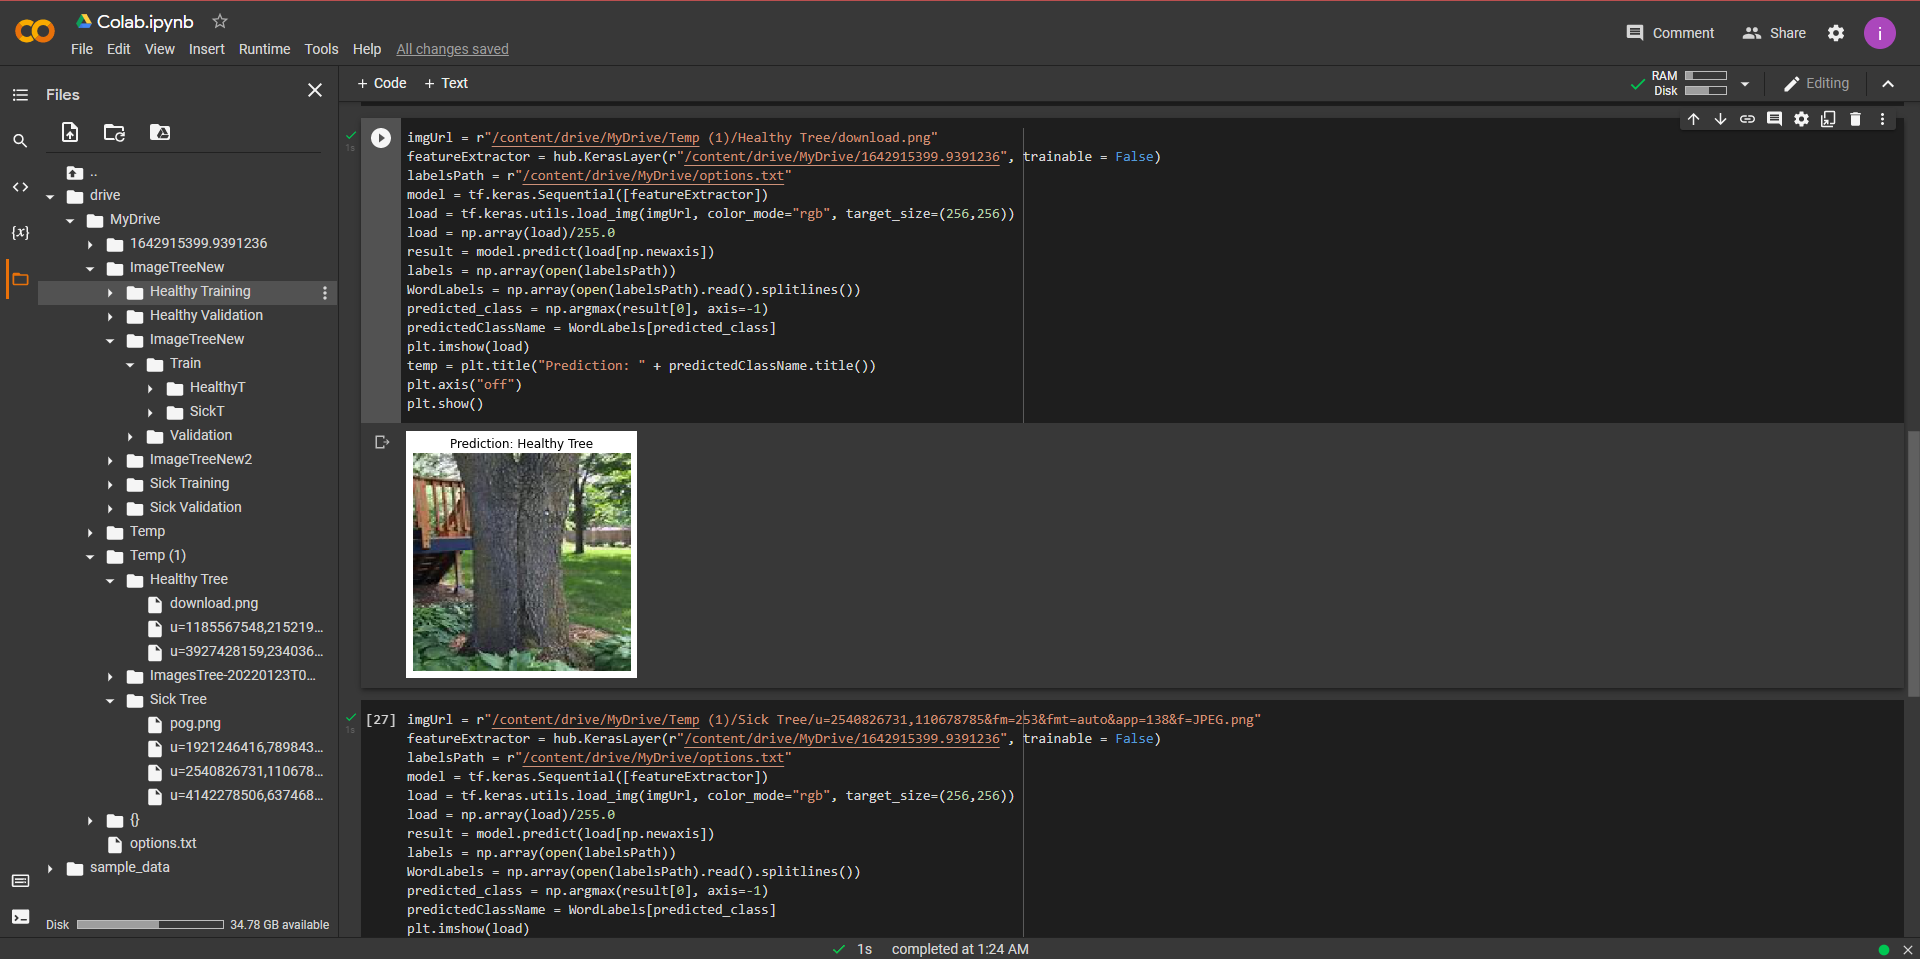Close the Files panel
1920x959 pixels.
315,90
